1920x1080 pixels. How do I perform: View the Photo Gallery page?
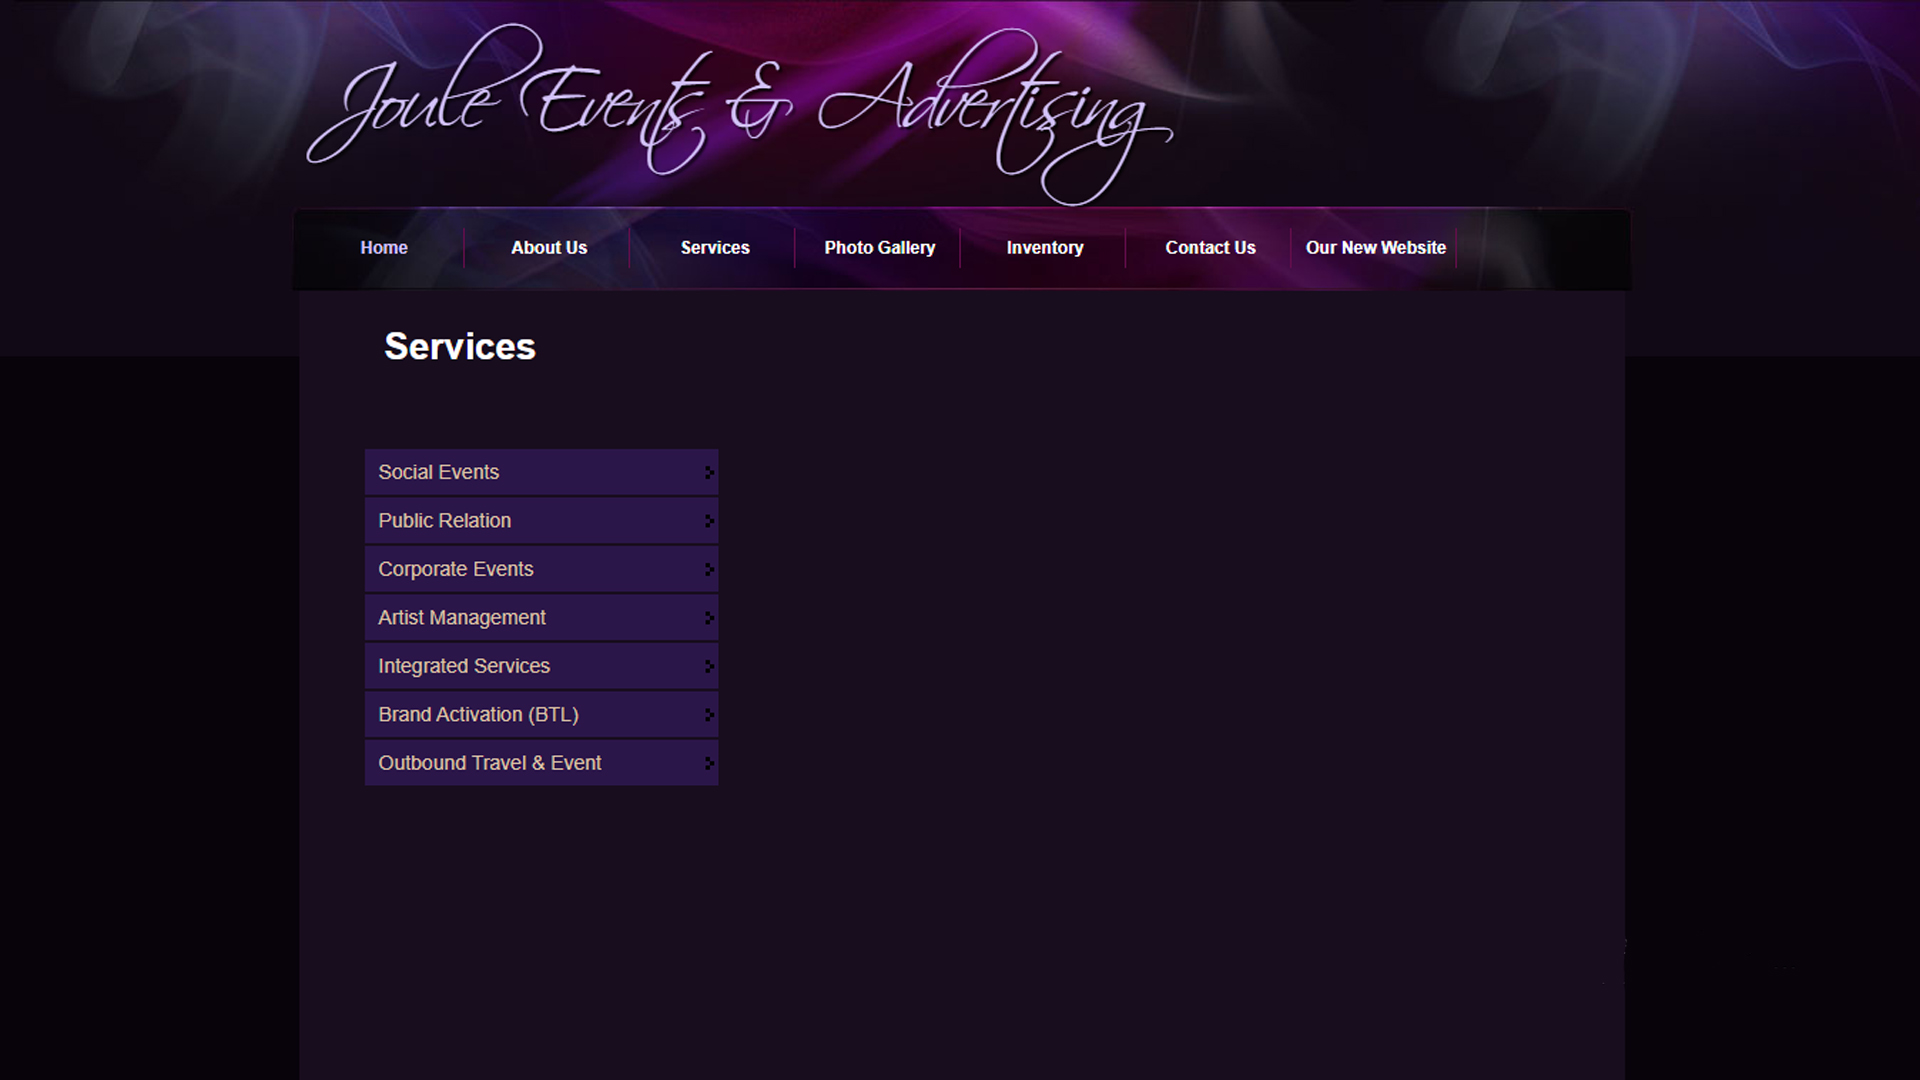880,248
